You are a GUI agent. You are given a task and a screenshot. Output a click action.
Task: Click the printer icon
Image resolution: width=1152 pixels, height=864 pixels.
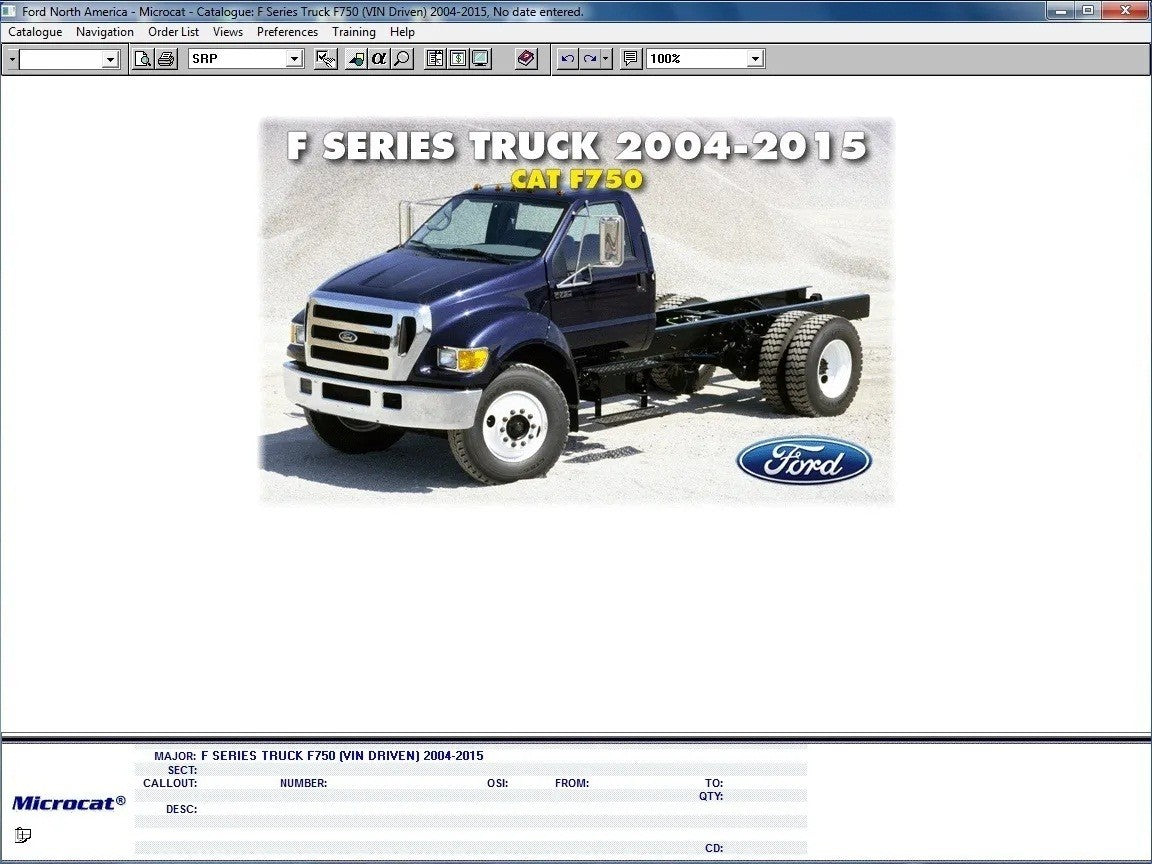coord(166,59)
